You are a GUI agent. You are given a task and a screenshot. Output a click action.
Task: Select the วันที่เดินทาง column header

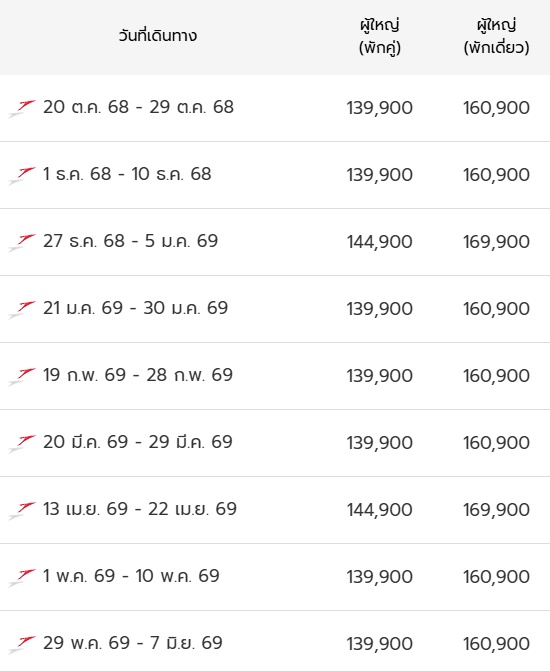coord(158,35)
